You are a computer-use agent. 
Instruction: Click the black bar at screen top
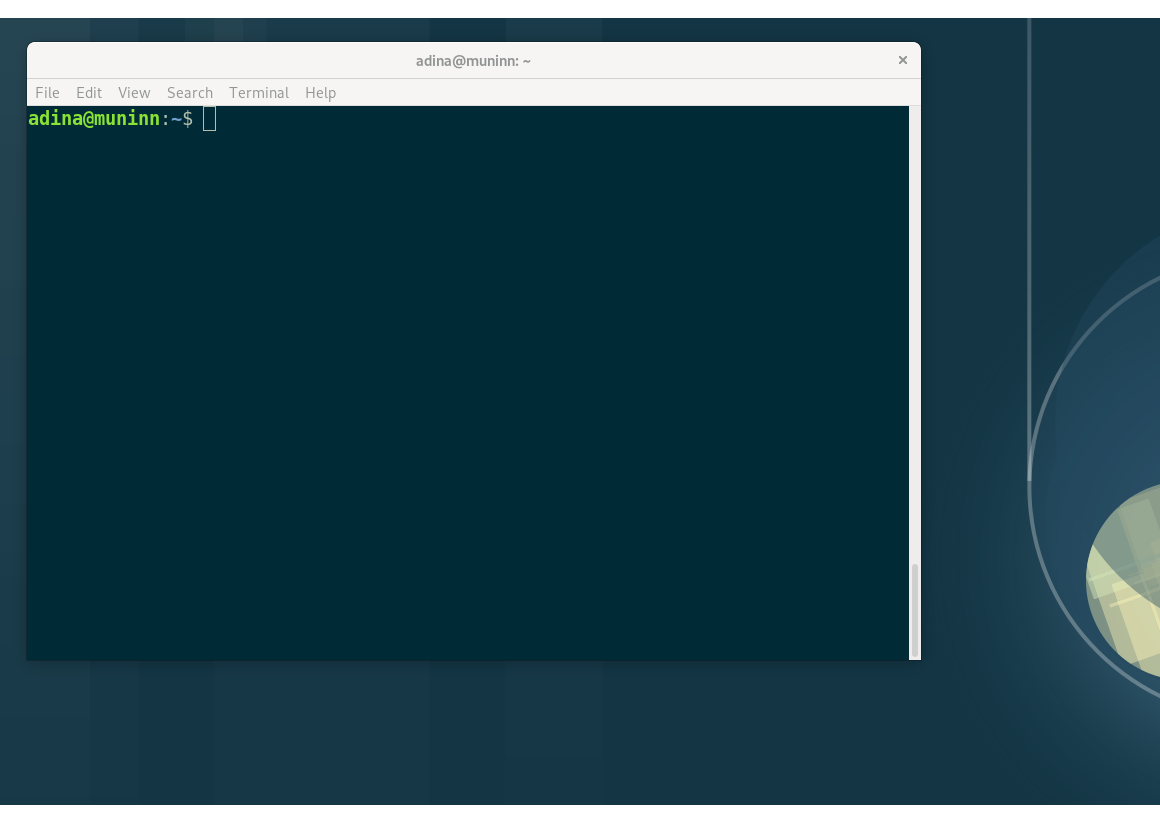tap(580, 8)
